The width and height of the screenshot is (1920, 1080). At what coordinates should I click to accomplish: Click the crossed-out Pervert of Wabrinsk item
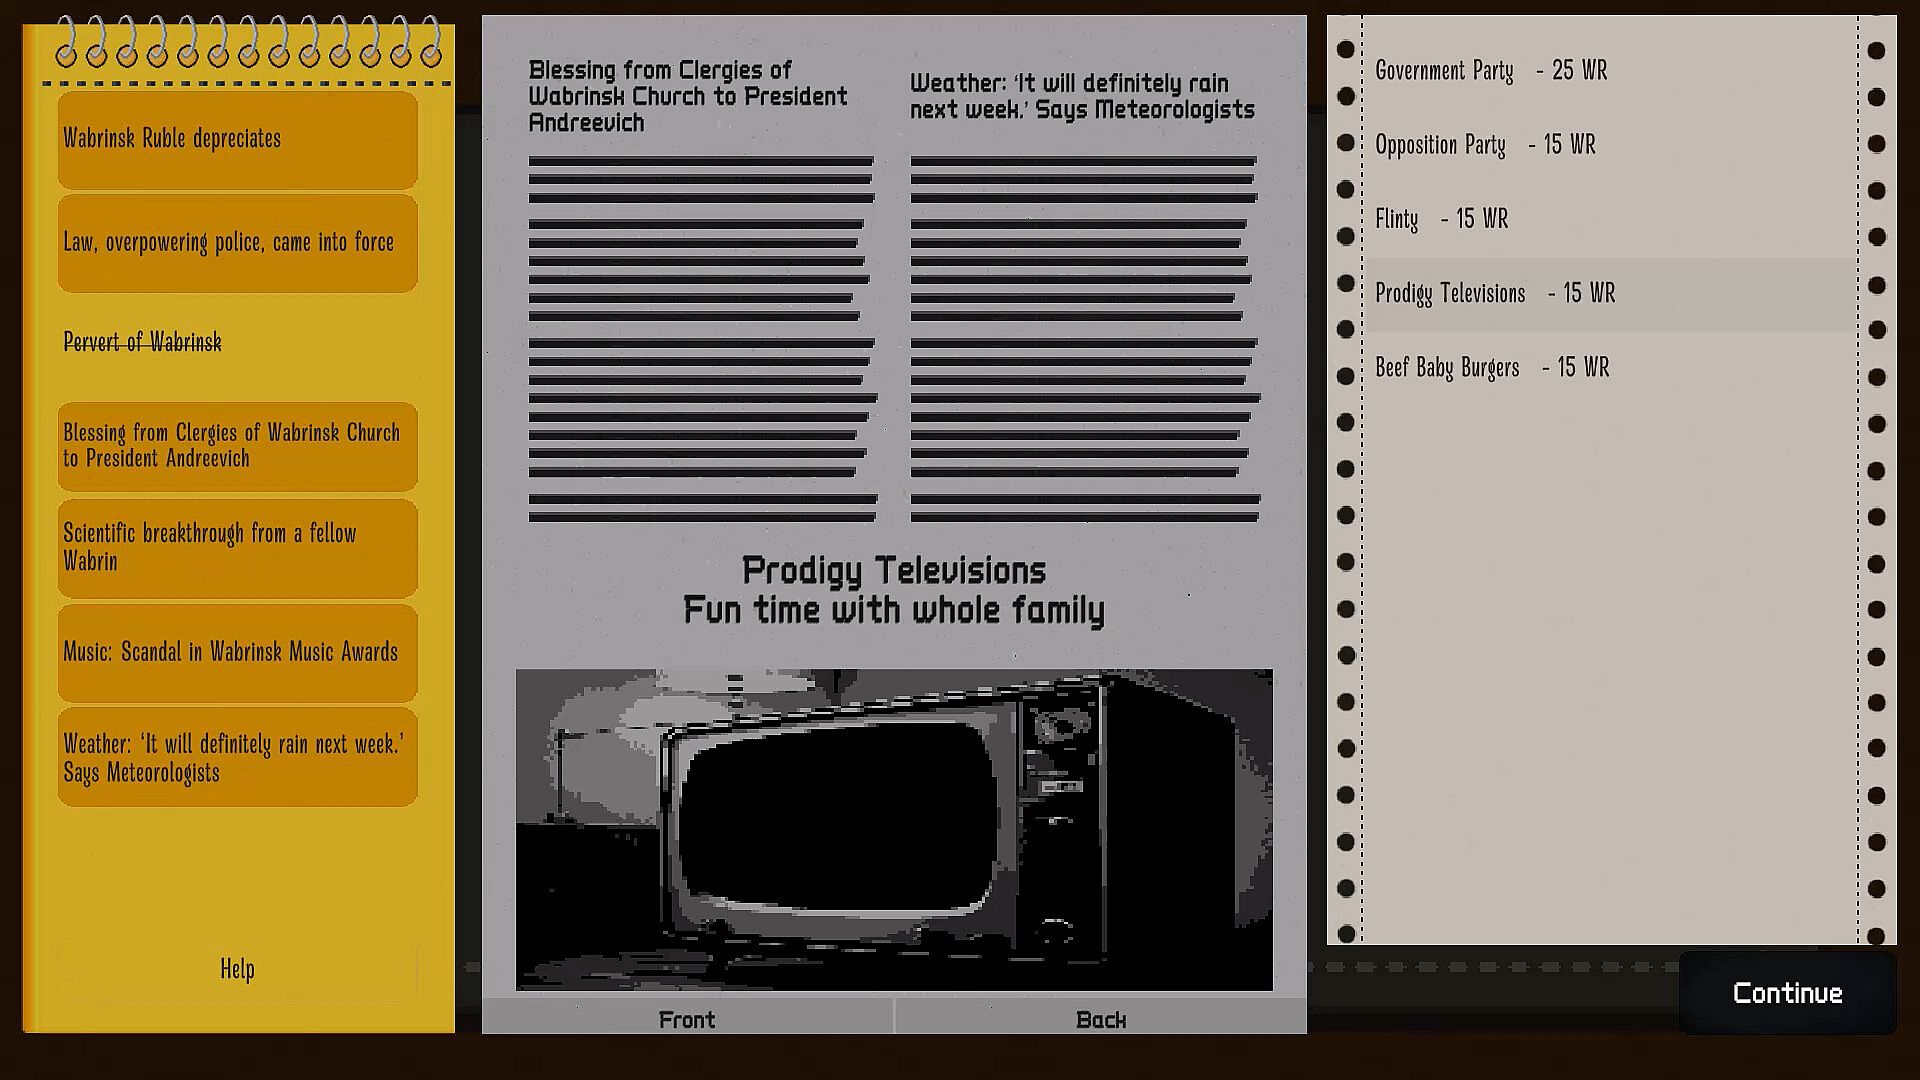pos(143,342)
